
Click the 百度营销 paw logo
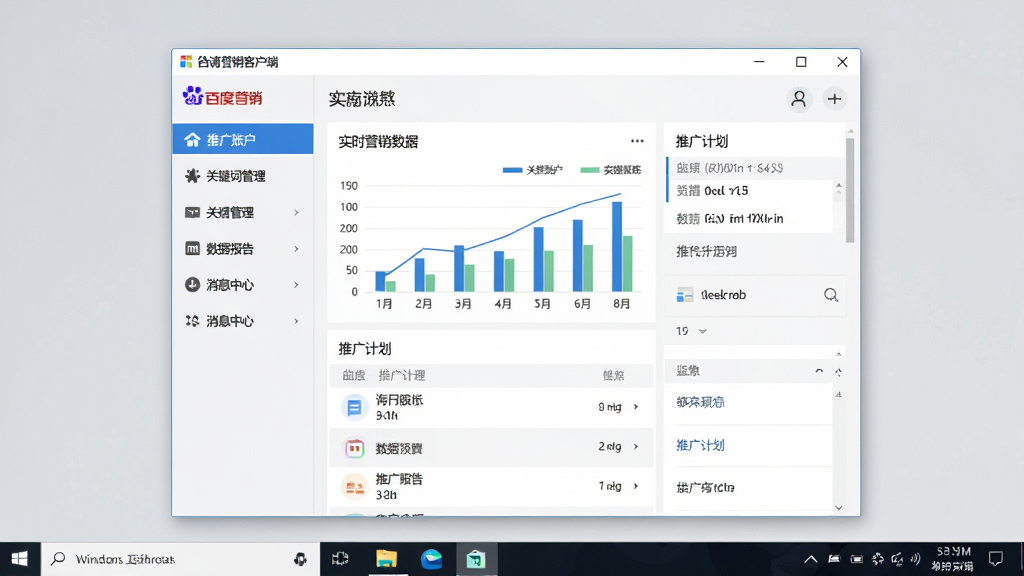click(x=193, y=96)
